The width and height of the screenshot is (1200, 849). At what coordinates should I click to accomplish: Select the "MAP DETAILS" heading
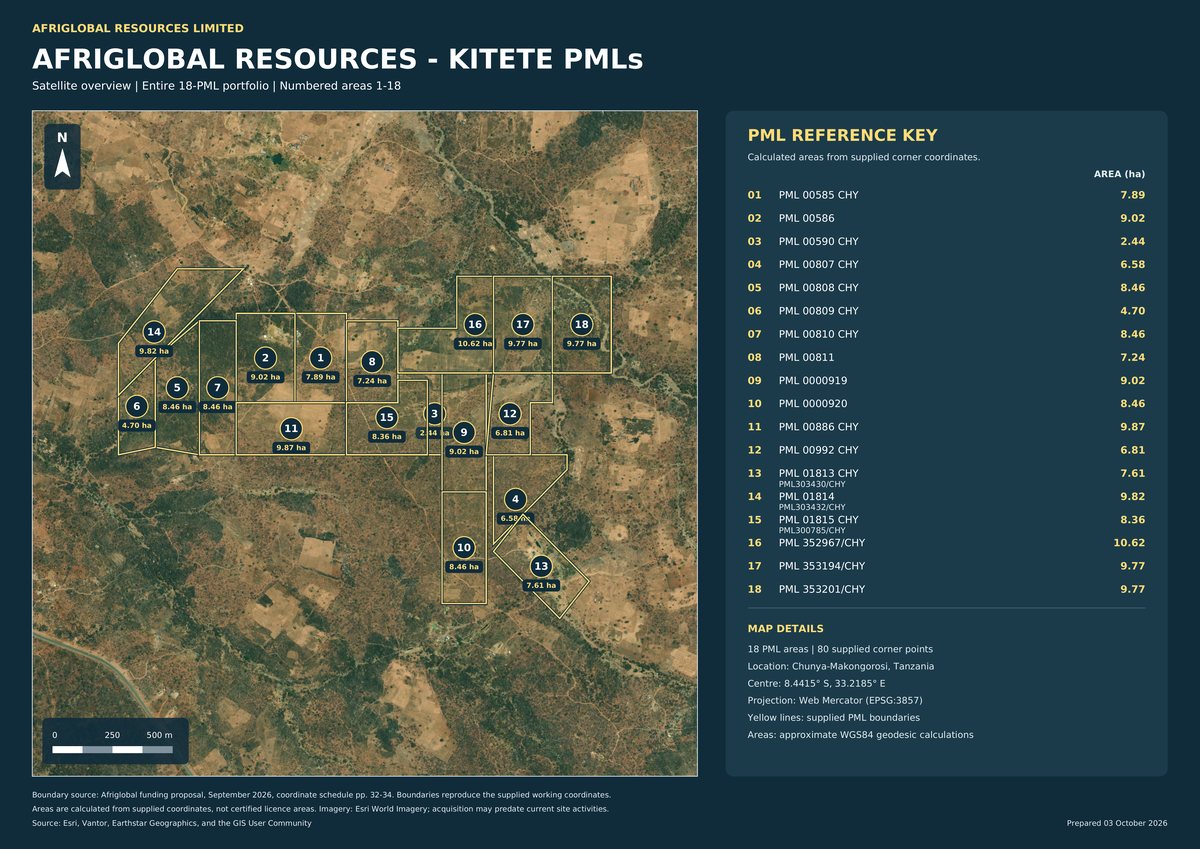(x=786, y=629)
